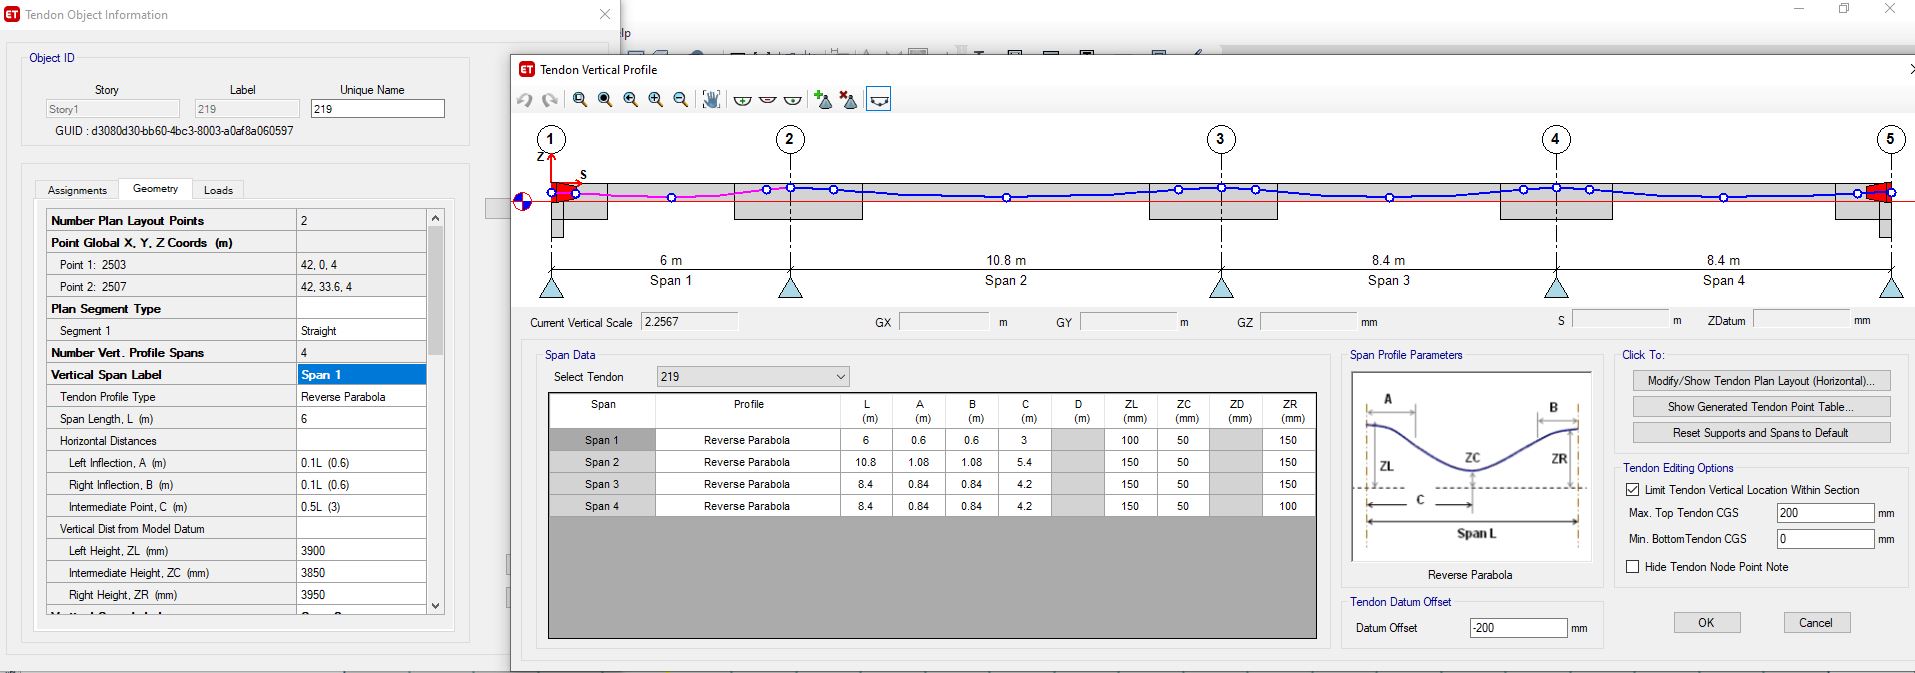Screen dimensions: 1915x673
Task: Click the Span 3 label under the profile
Action: coord(1389,280)
